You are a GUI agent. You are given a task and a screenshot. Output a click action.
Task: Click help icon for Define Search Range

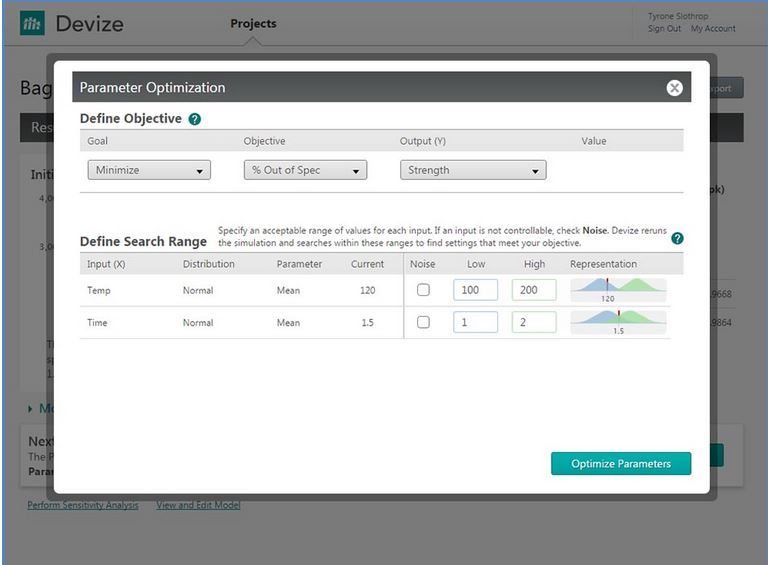677,238
